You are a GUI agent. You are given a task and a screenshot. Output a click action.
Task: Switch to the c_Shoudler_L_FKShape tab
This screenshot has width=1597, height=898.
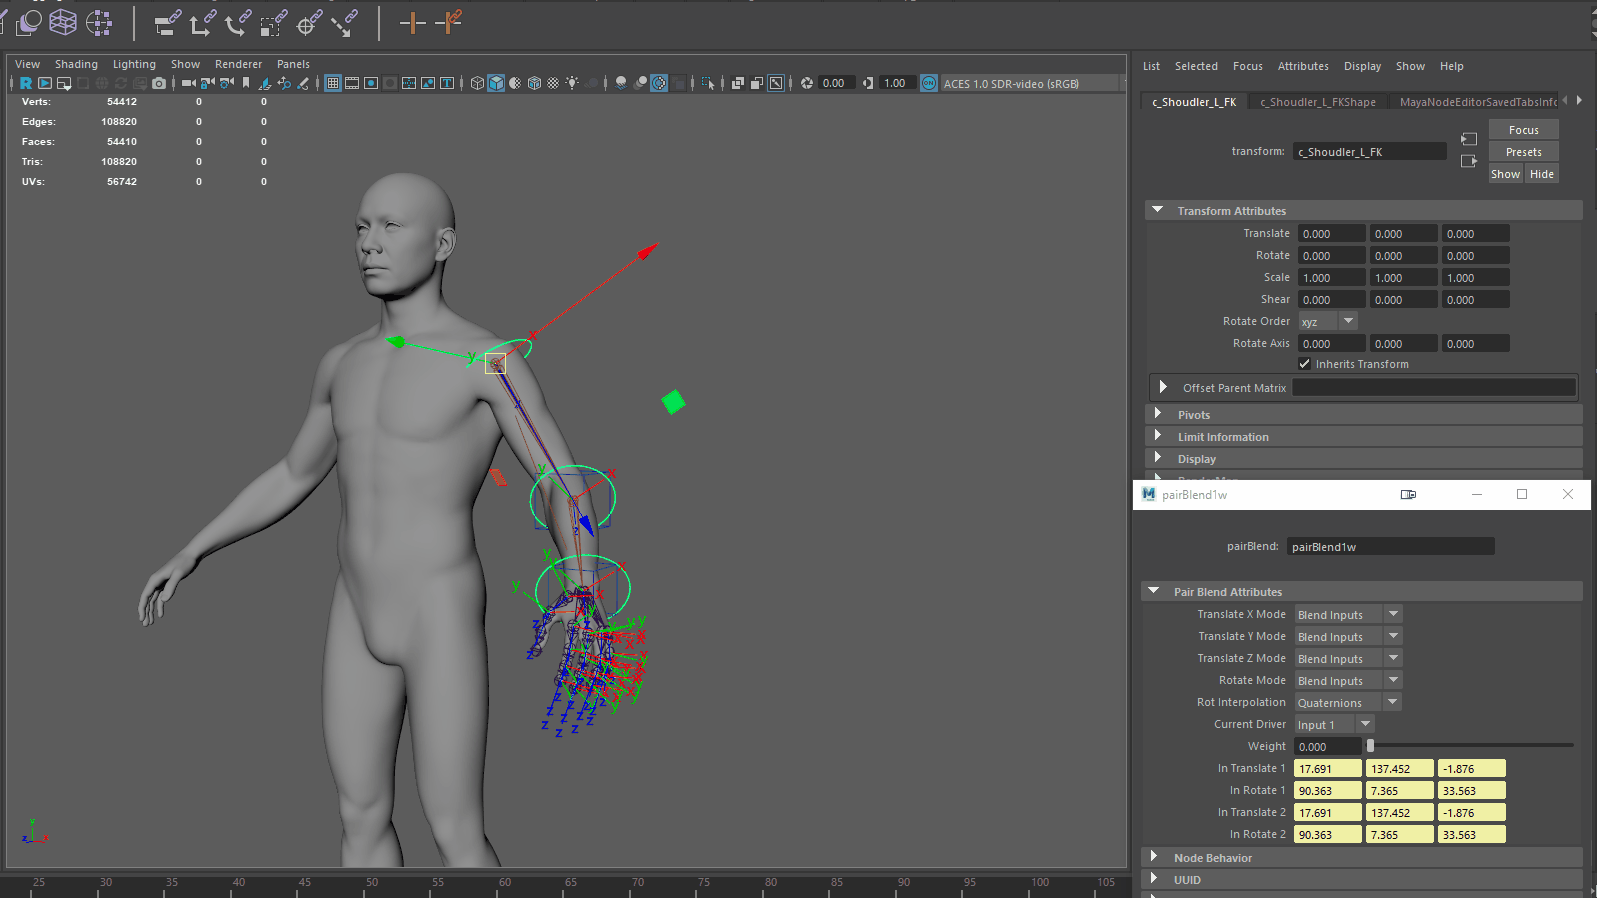[1317, 102]
